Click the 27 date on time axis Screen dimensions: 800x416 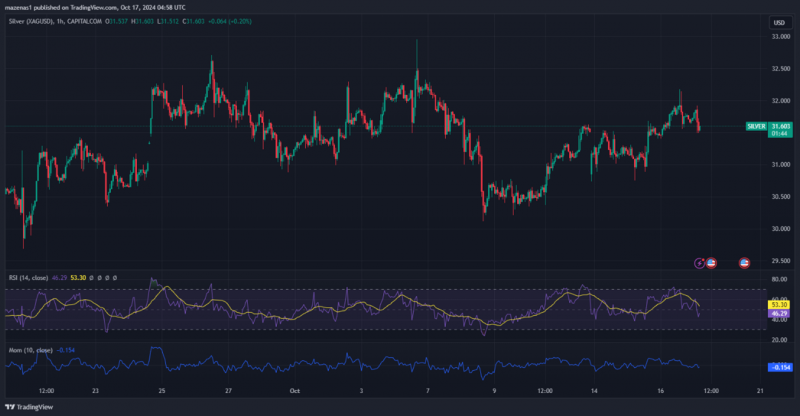(228, 391)
